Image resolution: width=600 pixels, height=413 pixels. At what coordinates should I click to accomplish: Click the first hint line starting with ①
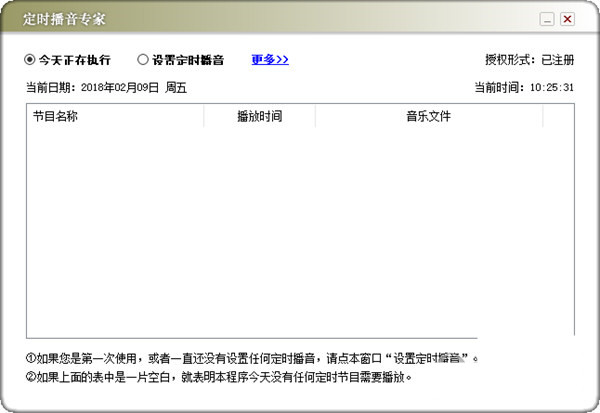pos(250,358)
